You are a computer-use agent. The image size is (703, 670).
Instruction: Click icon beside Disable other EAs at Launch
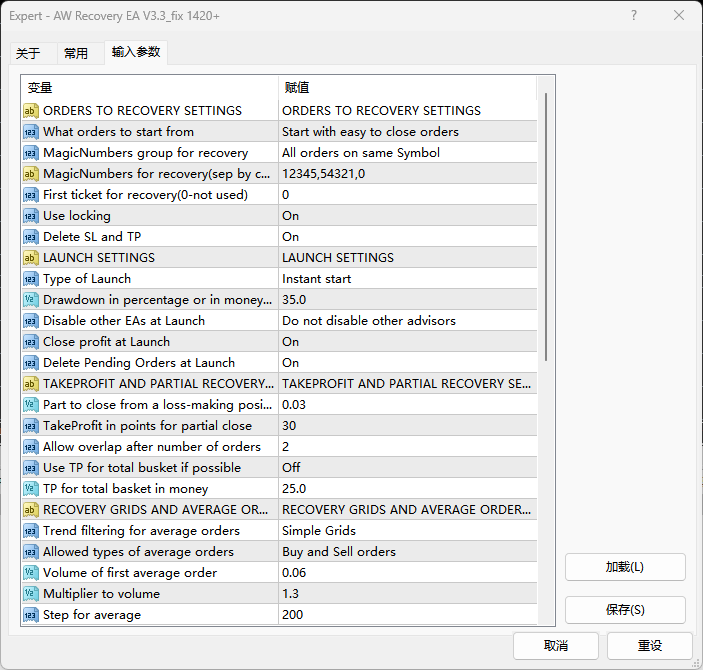(x=30, y=321)
